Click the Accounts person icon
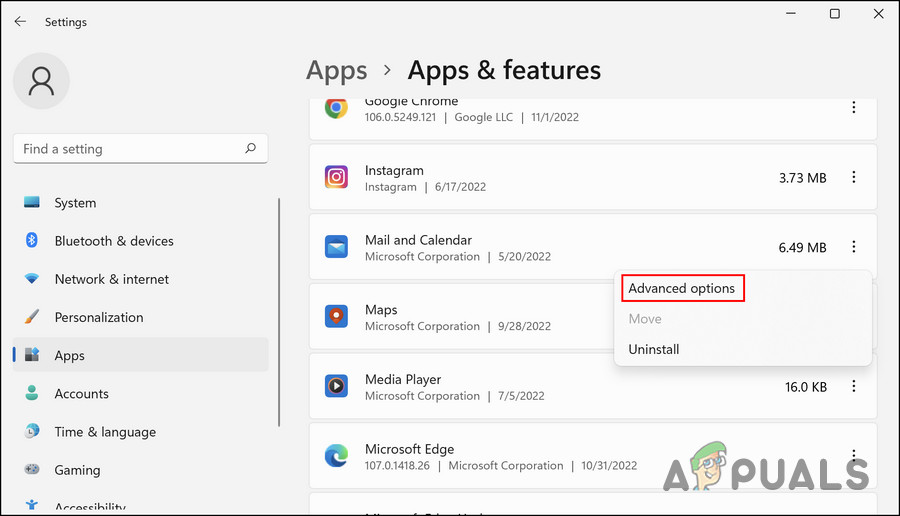900x516 pixels. 32,393
